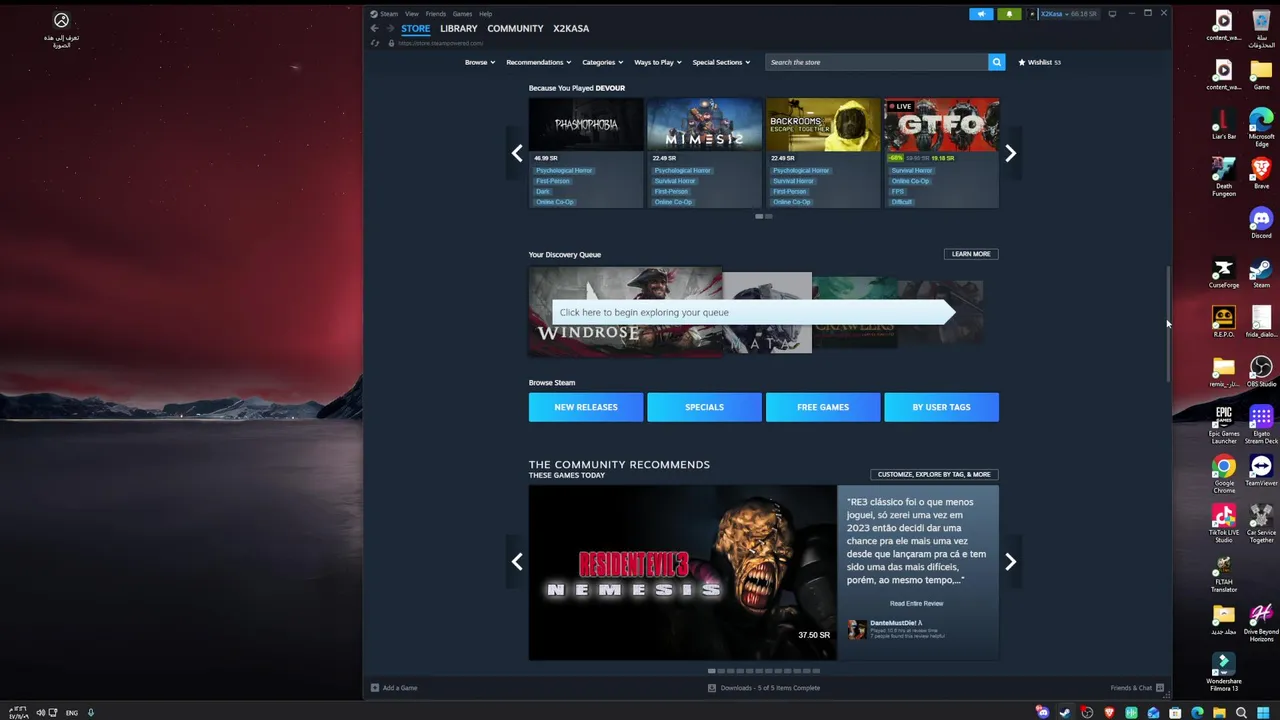Click the BY USER TAGS button
Image resolution: width=1280 pixels, height=720 pixels.
pos(941,407)
